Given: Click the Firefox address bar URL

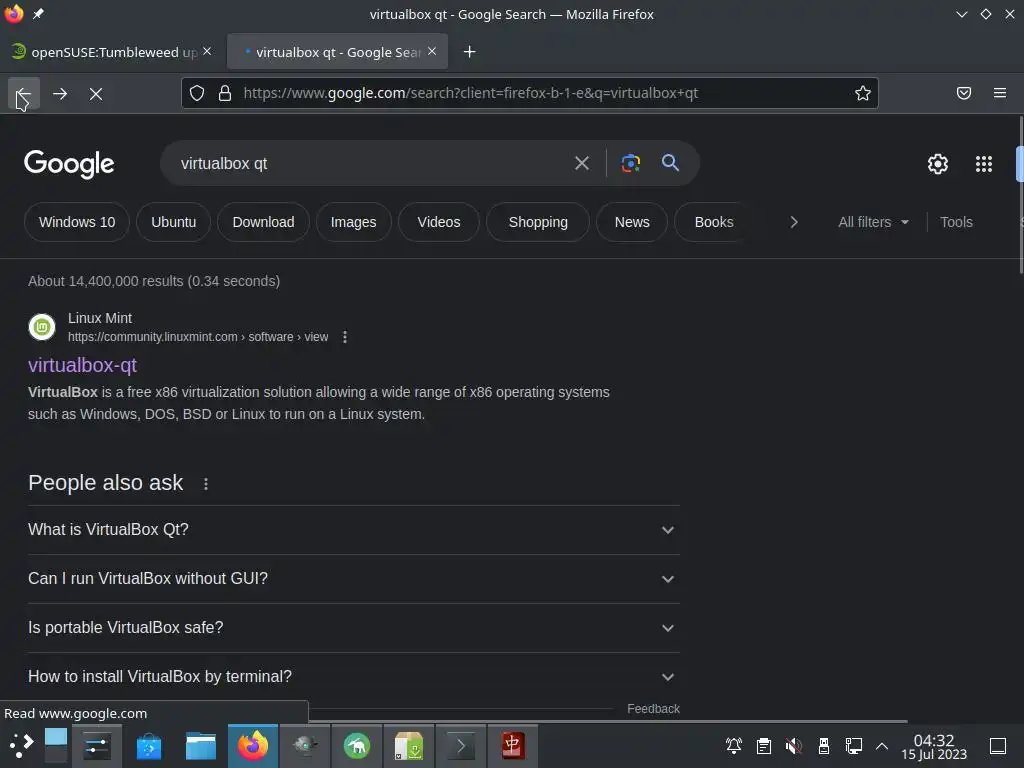Looking at the screenshot, I should coord(470,93).
